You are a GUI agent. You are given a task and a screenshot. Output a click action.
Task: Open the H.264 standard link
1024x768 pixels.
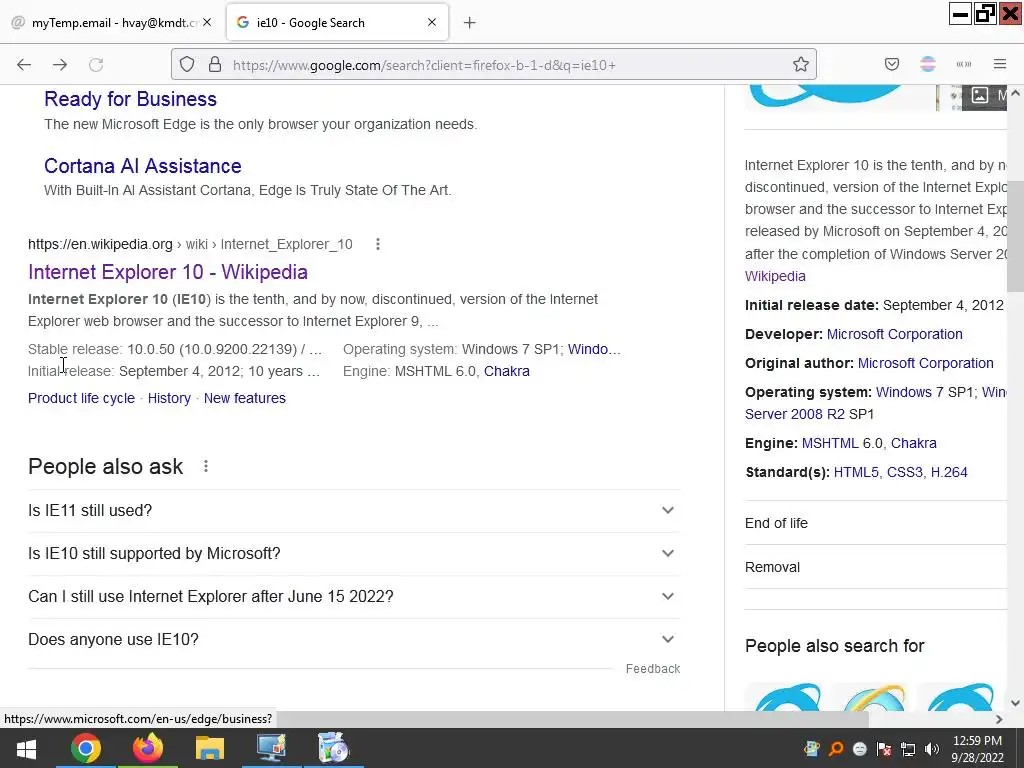[949, 472]
